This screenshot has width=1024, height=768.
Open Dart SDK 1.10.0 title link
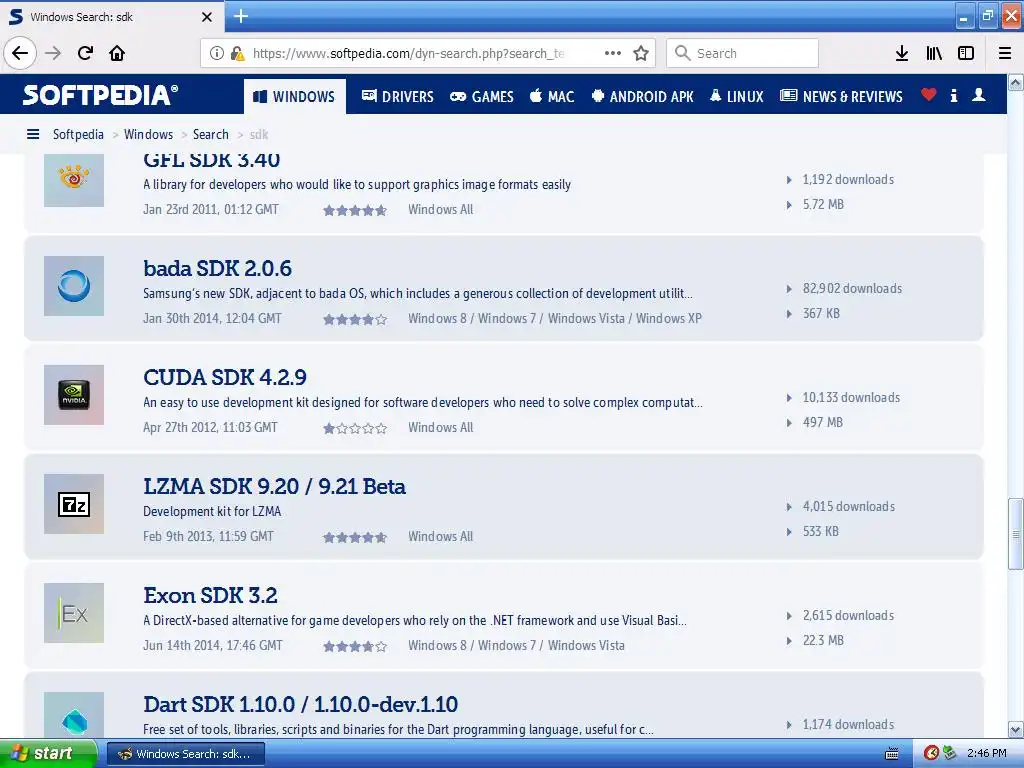point(300,705)
